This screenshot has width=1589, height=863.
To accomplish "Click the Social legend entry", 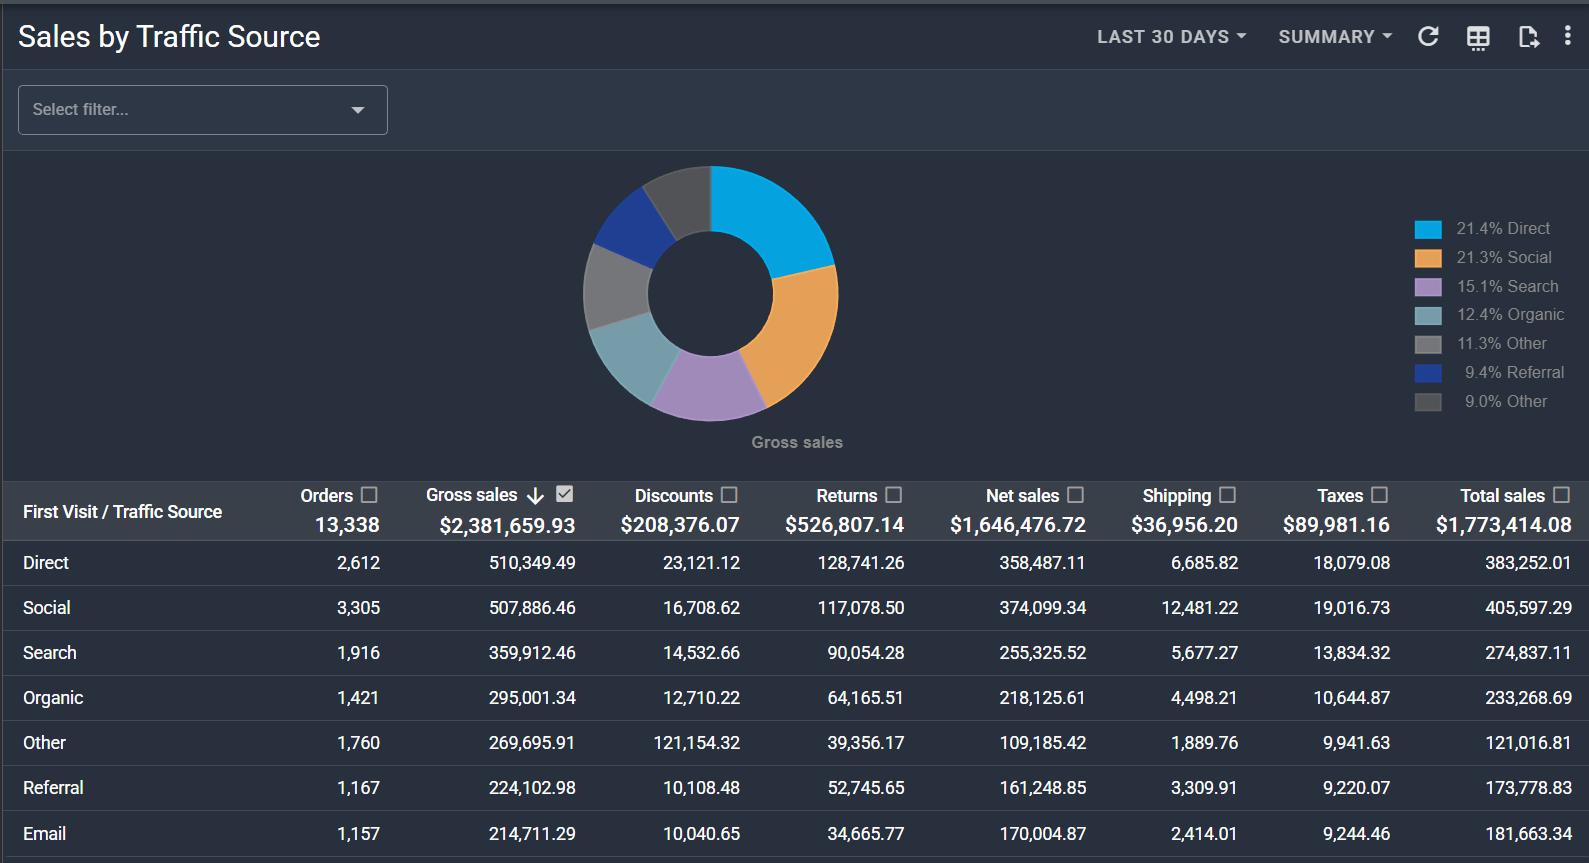I will coord(1503,258).
